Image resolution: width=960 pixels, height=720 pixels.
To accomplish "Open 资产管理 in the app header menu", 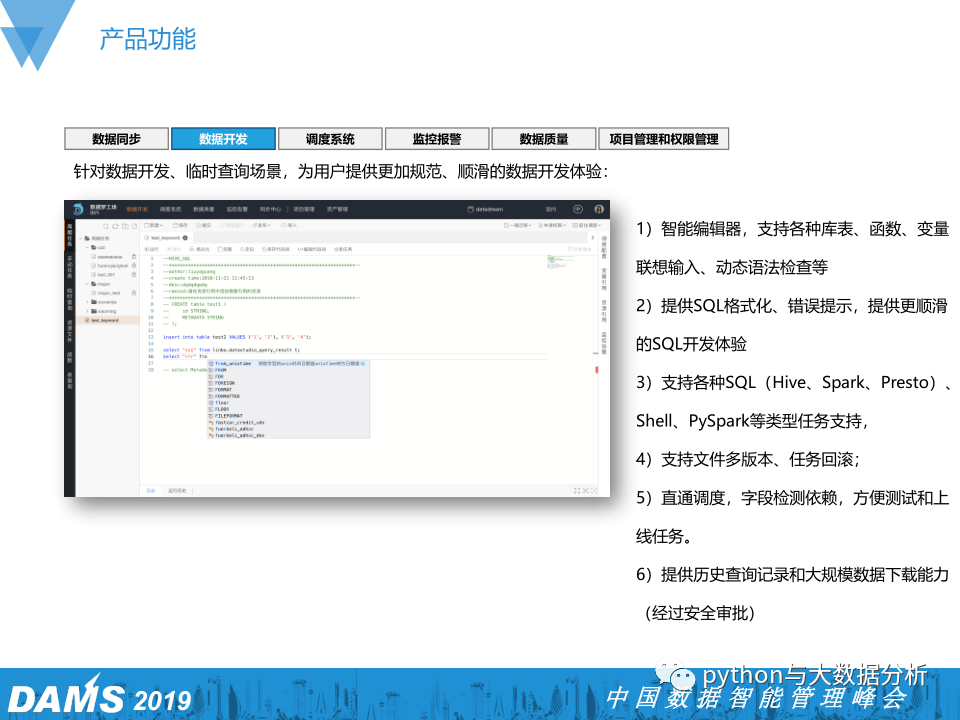I will 337,209.
